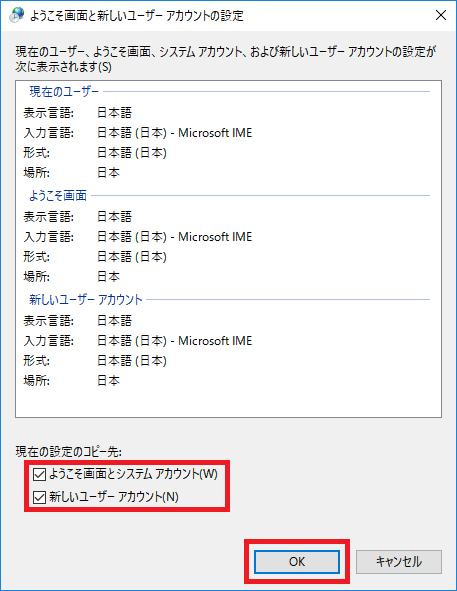Image resolution: width=457 pixels, height=591 pixels.
Task: Click 表示言語 value under 現在のユーザー
Action: tap(115, 112)
